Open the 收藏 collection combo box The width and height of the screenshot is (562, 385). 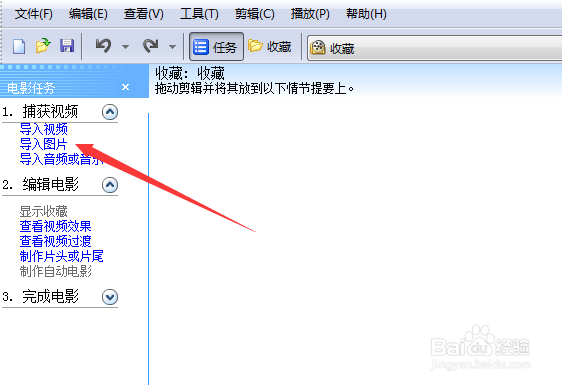point(434,48)
